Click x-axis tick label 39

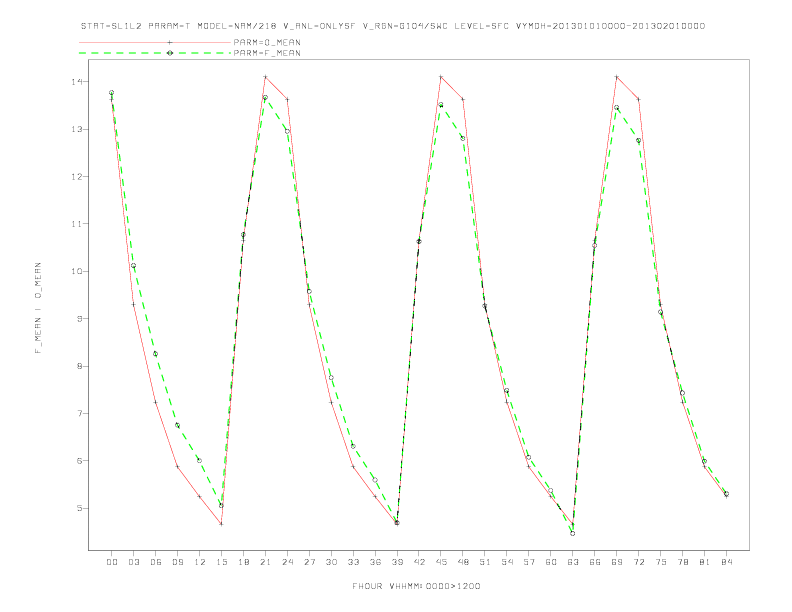pyautogui.click(x=397, y=562)
